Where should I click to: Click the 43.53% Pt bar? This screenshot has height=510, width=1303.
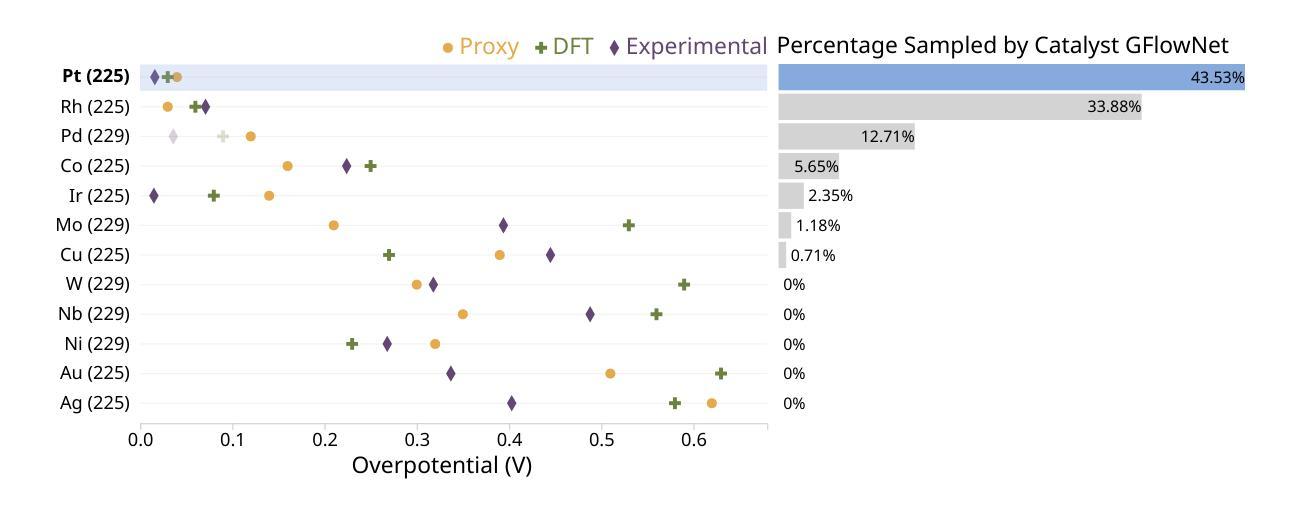click(x=1010, y=77)
